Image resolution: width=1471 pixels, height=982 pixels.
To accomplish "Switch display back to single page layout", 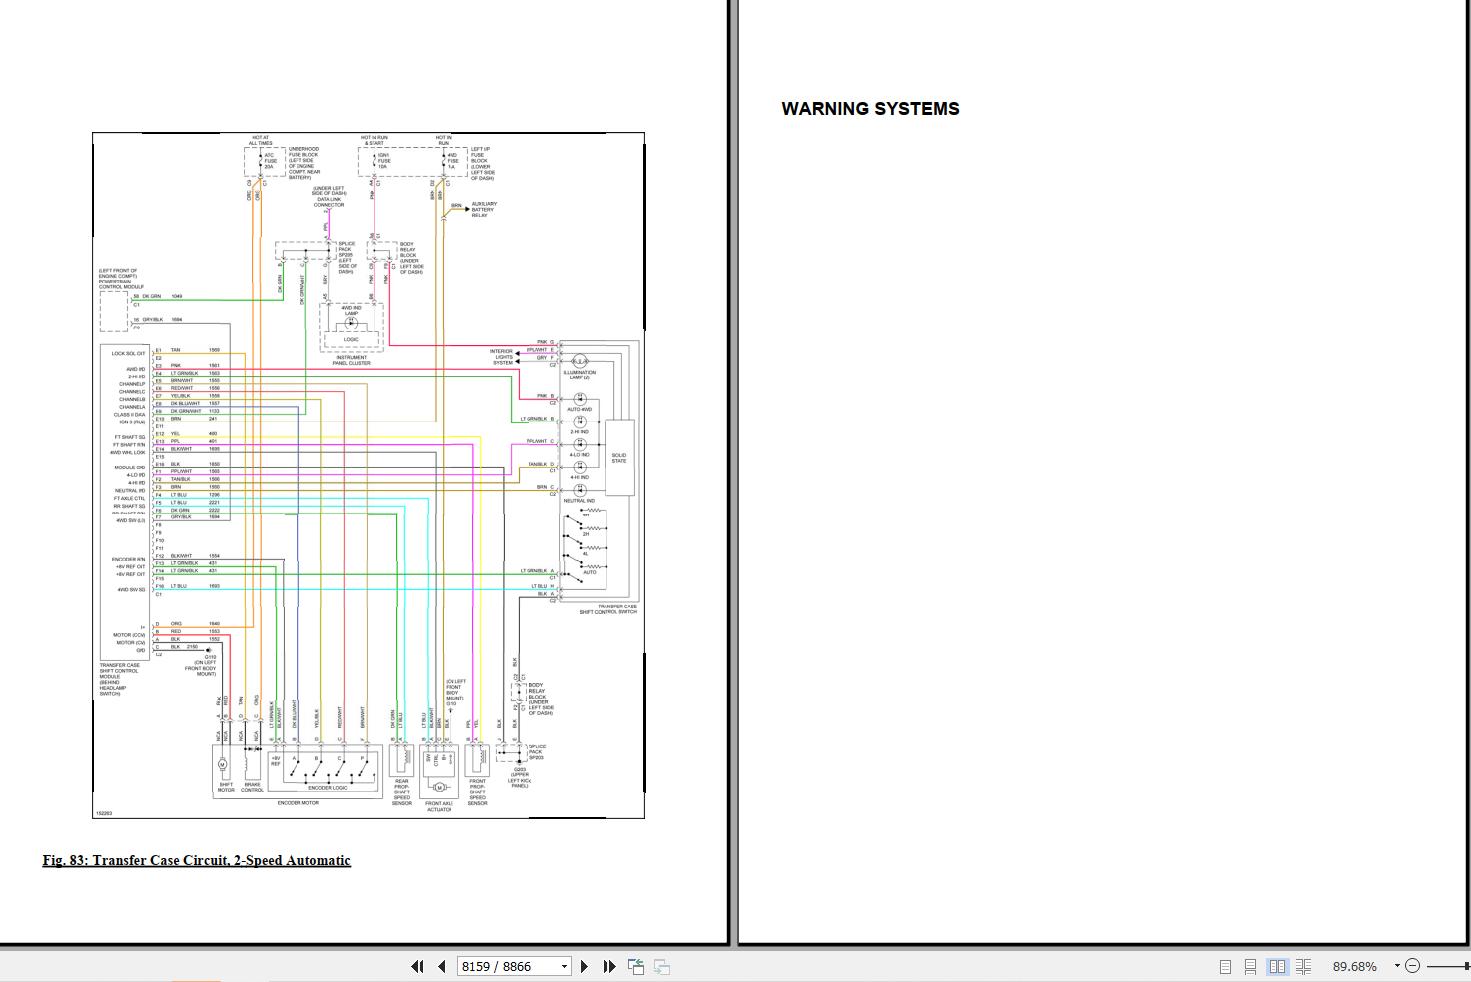I will (1225, 966).
